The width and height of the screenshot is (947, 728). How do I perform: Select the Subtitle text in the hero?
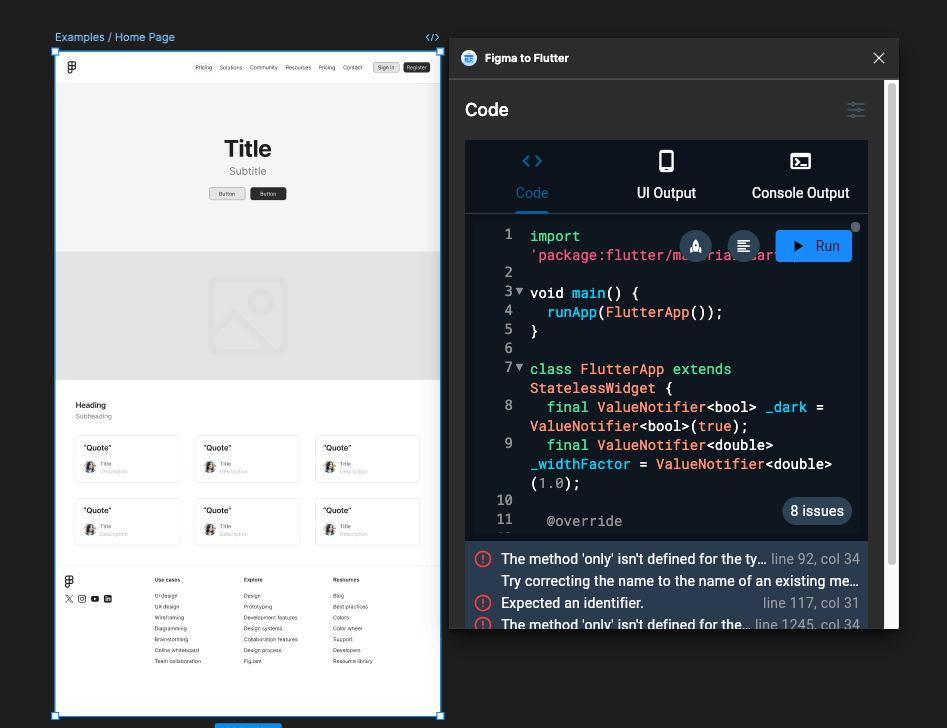[x=248, y=172]
